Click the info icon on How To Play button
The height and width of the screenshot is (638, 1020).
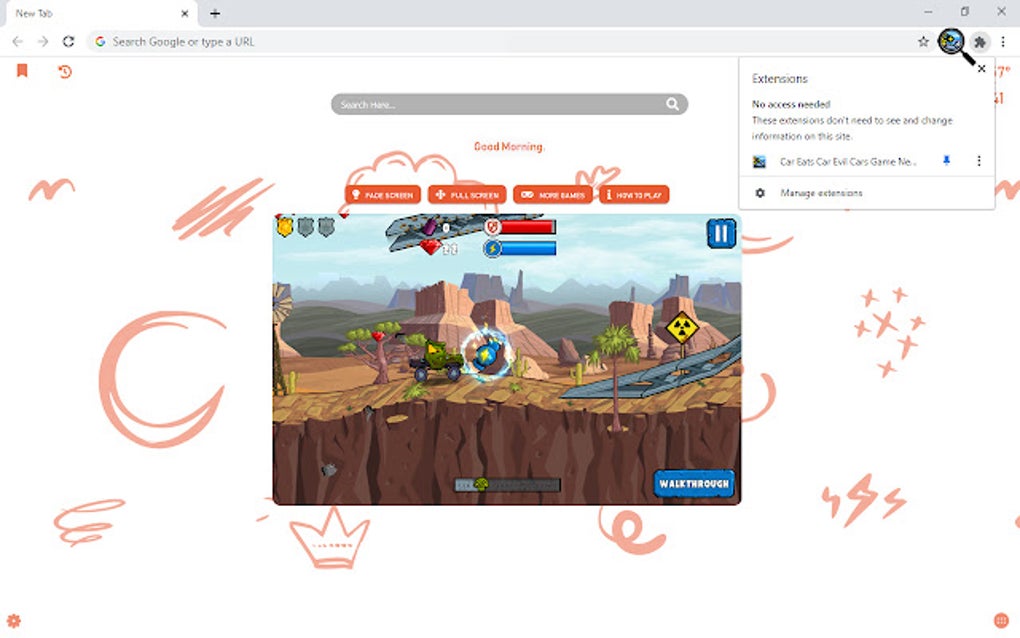[x=610, y=194]
